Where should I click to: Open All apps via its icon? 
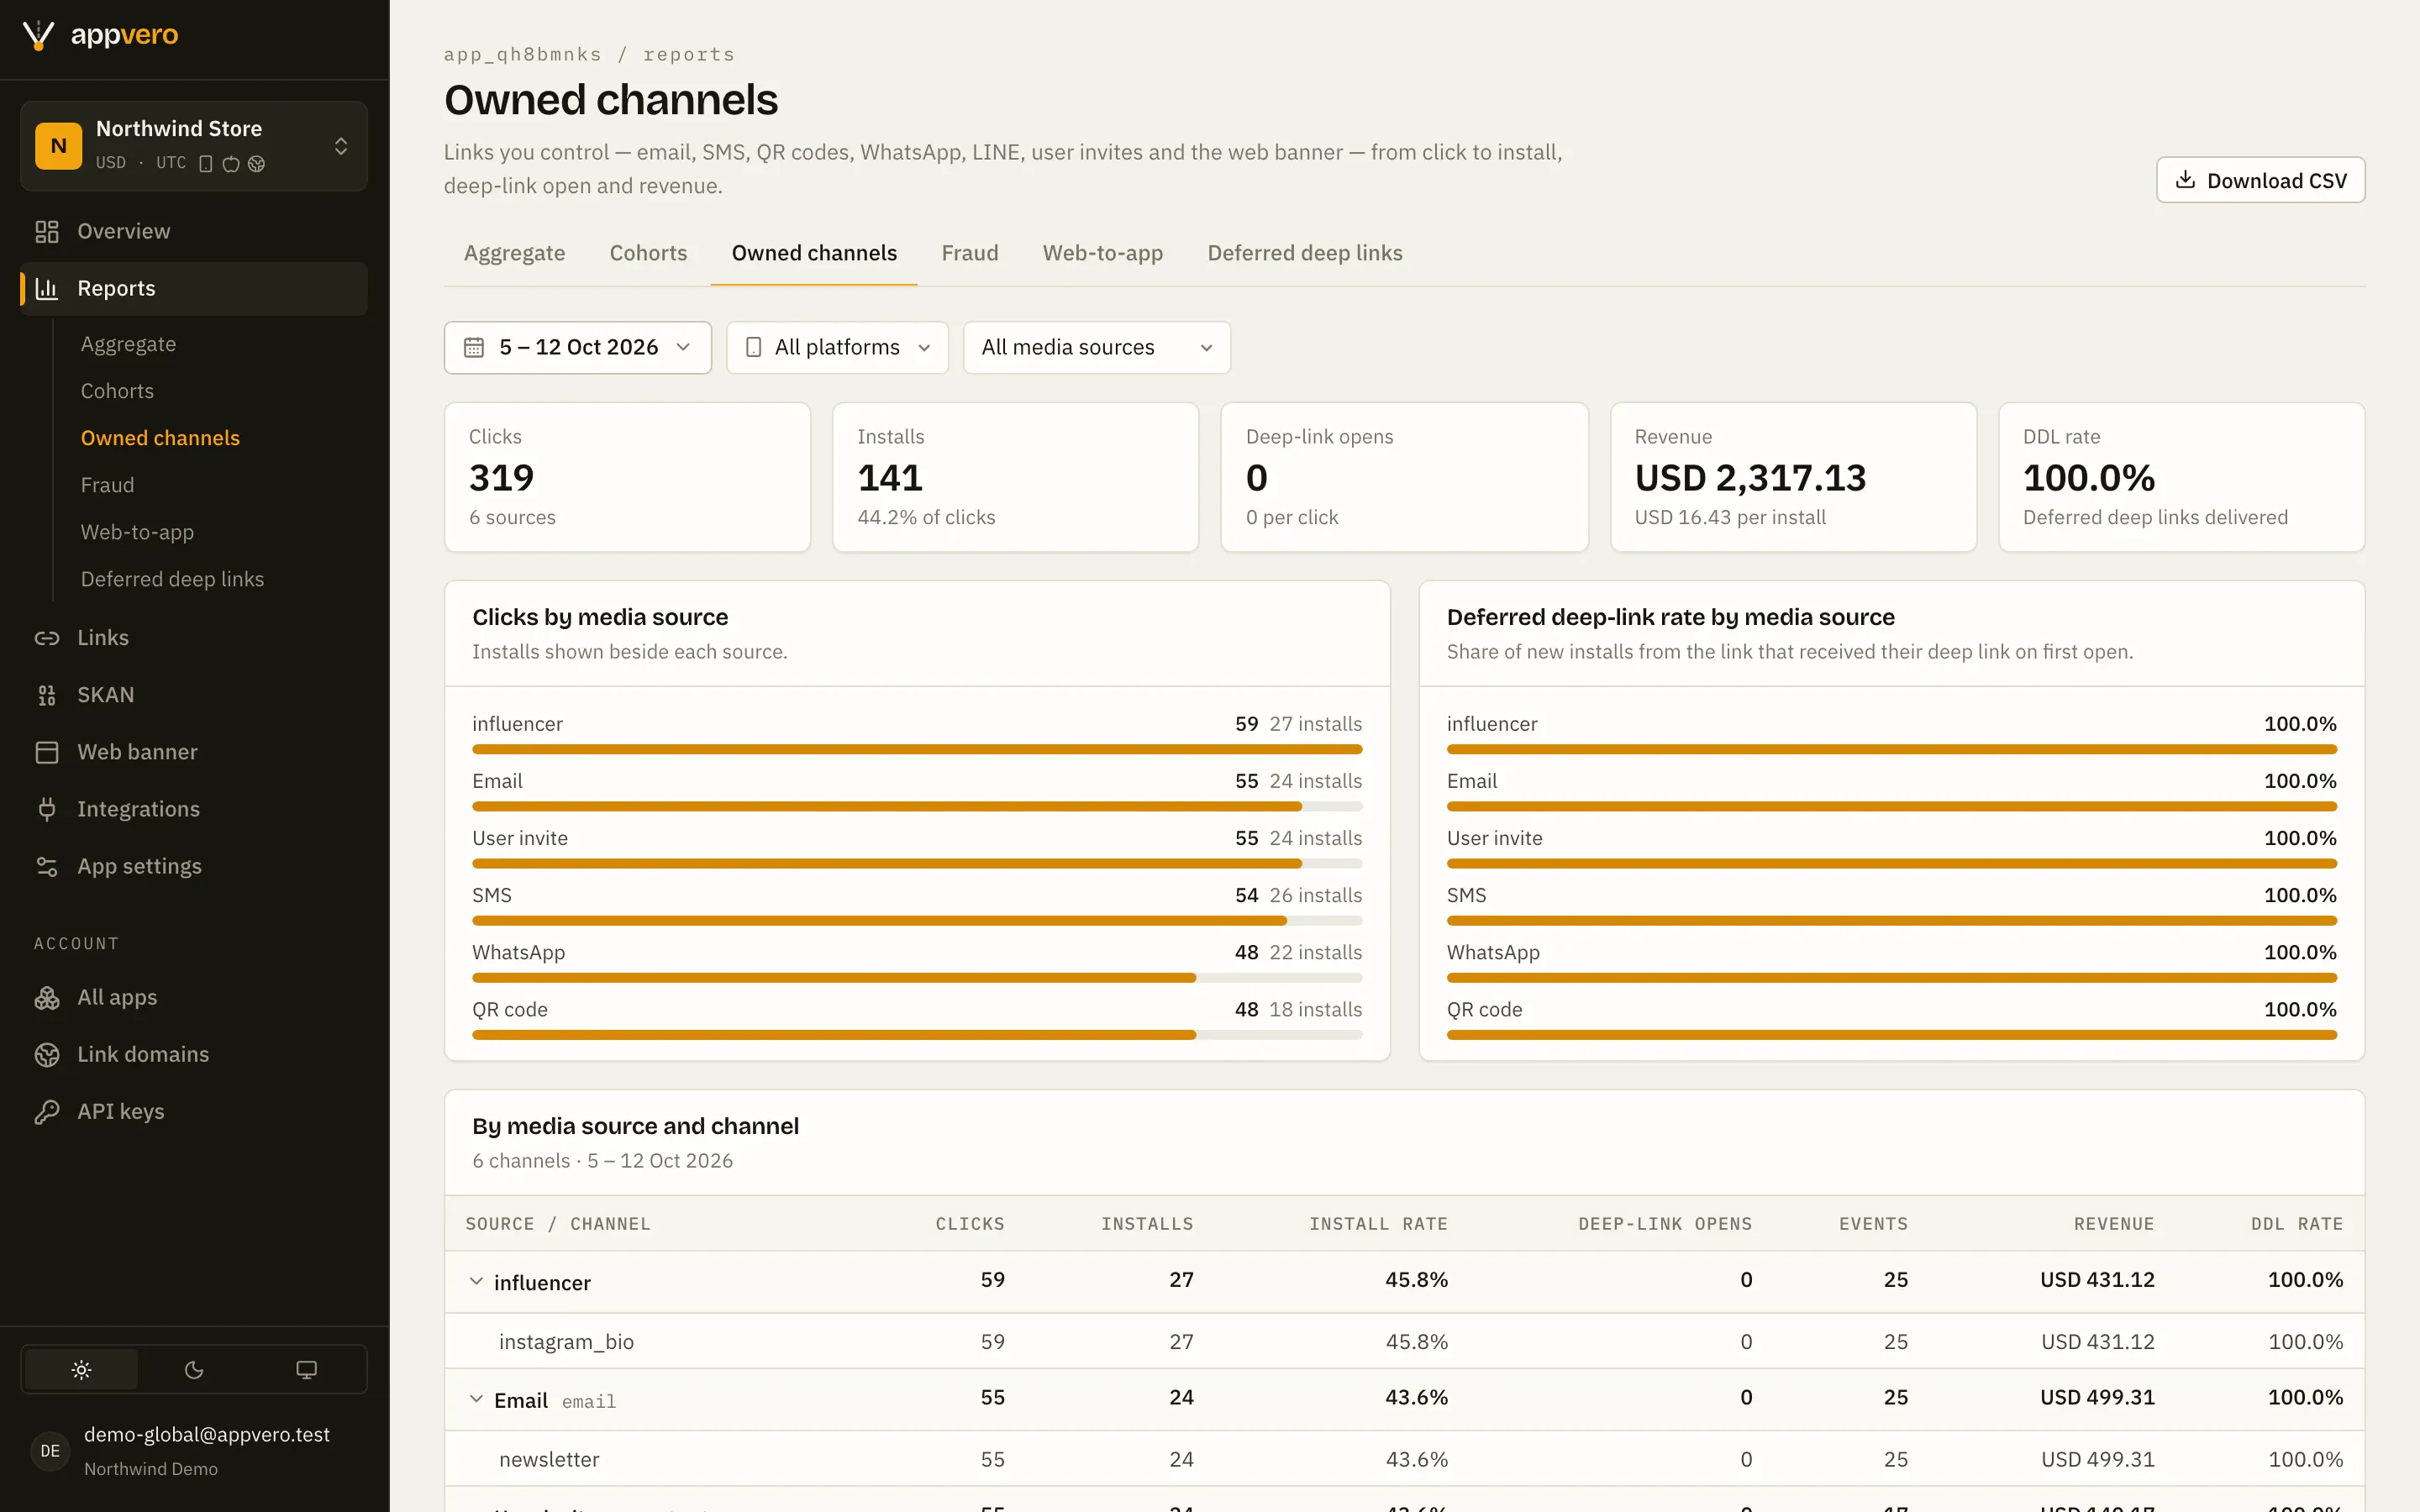(x=47, y=997)
